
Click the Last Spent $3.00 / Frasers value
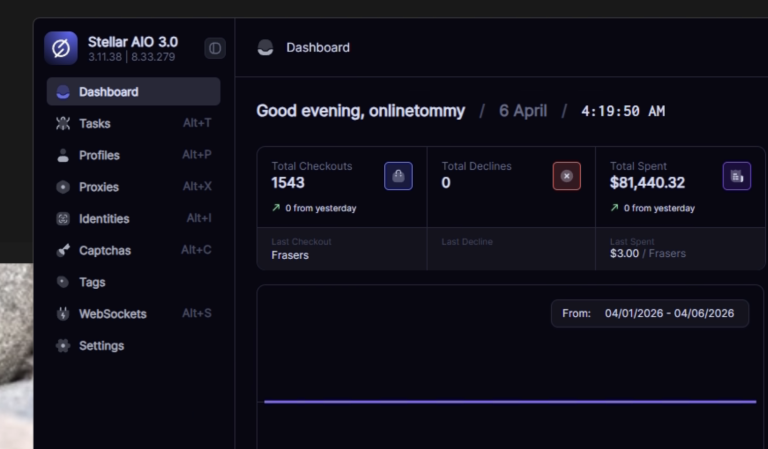coord(648,254)
